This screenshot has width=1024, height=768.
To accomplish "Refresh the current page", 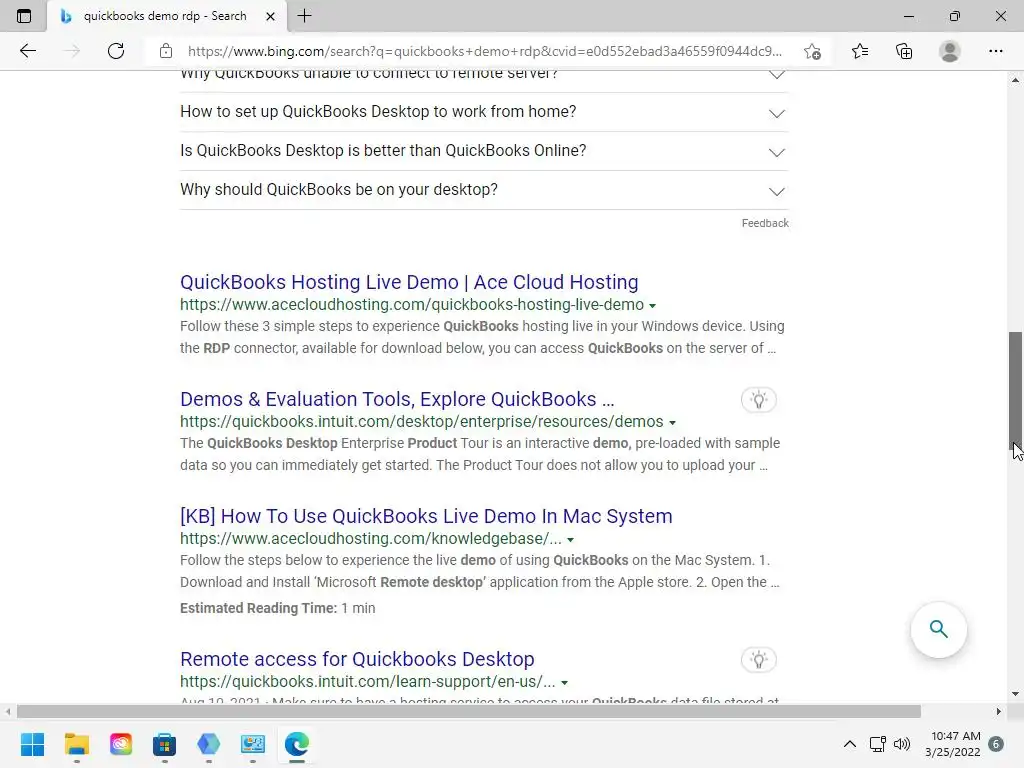I will coord(116,51).
